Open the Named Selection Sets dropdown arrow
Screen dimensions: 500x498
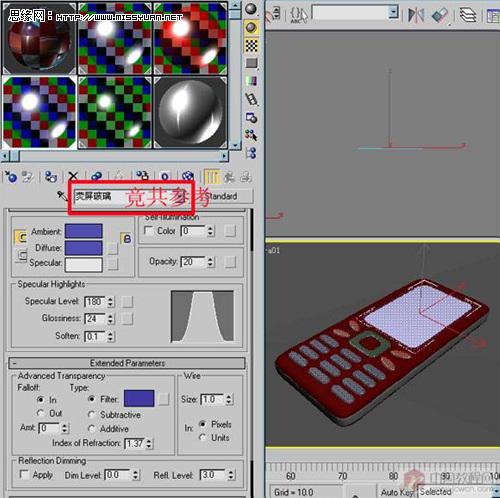[x=394, y=13]
